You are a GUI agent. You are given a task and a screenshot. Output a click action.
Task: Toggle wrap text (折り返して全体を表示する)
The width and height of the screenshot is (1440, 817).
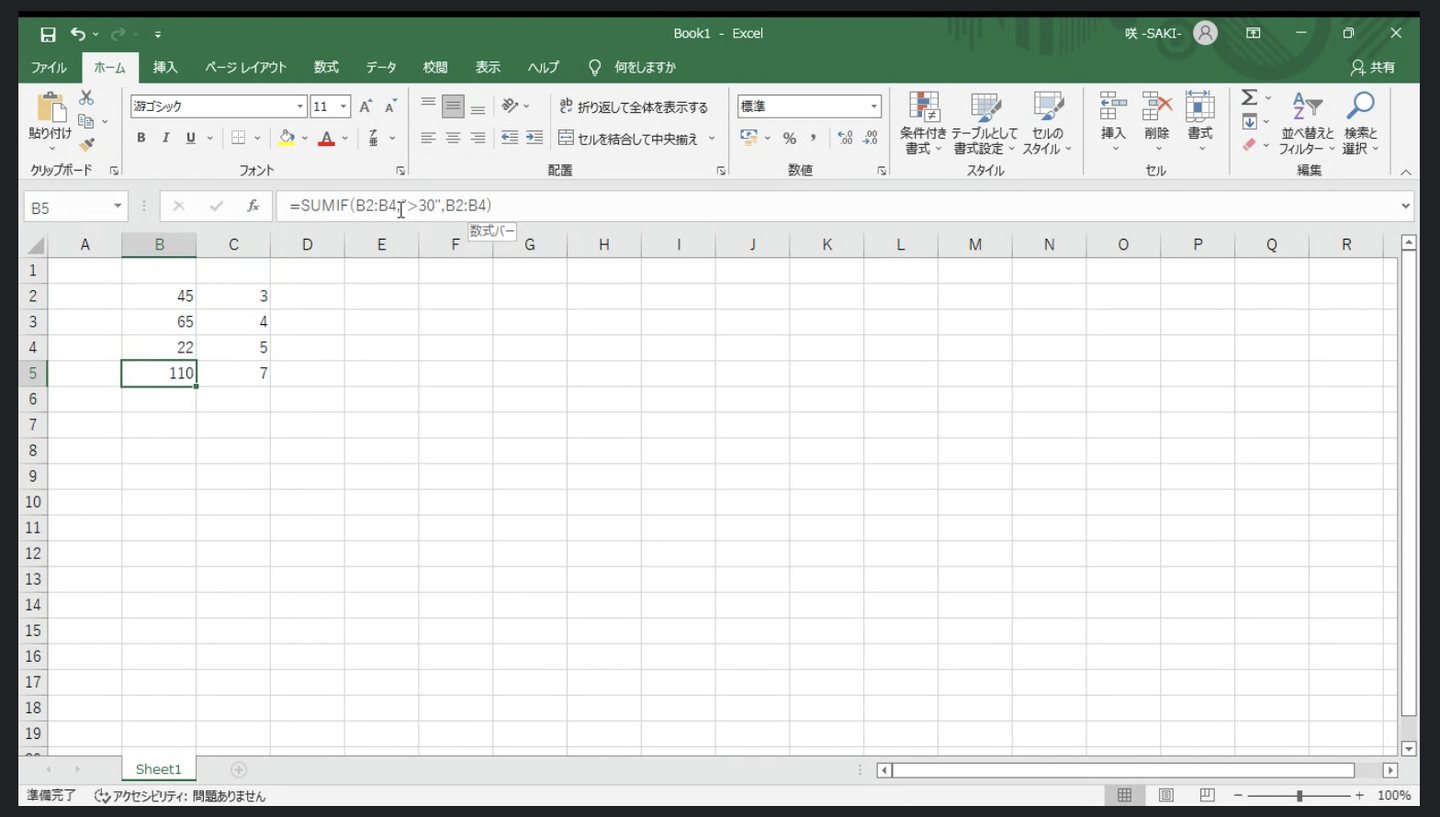point(634,107)
